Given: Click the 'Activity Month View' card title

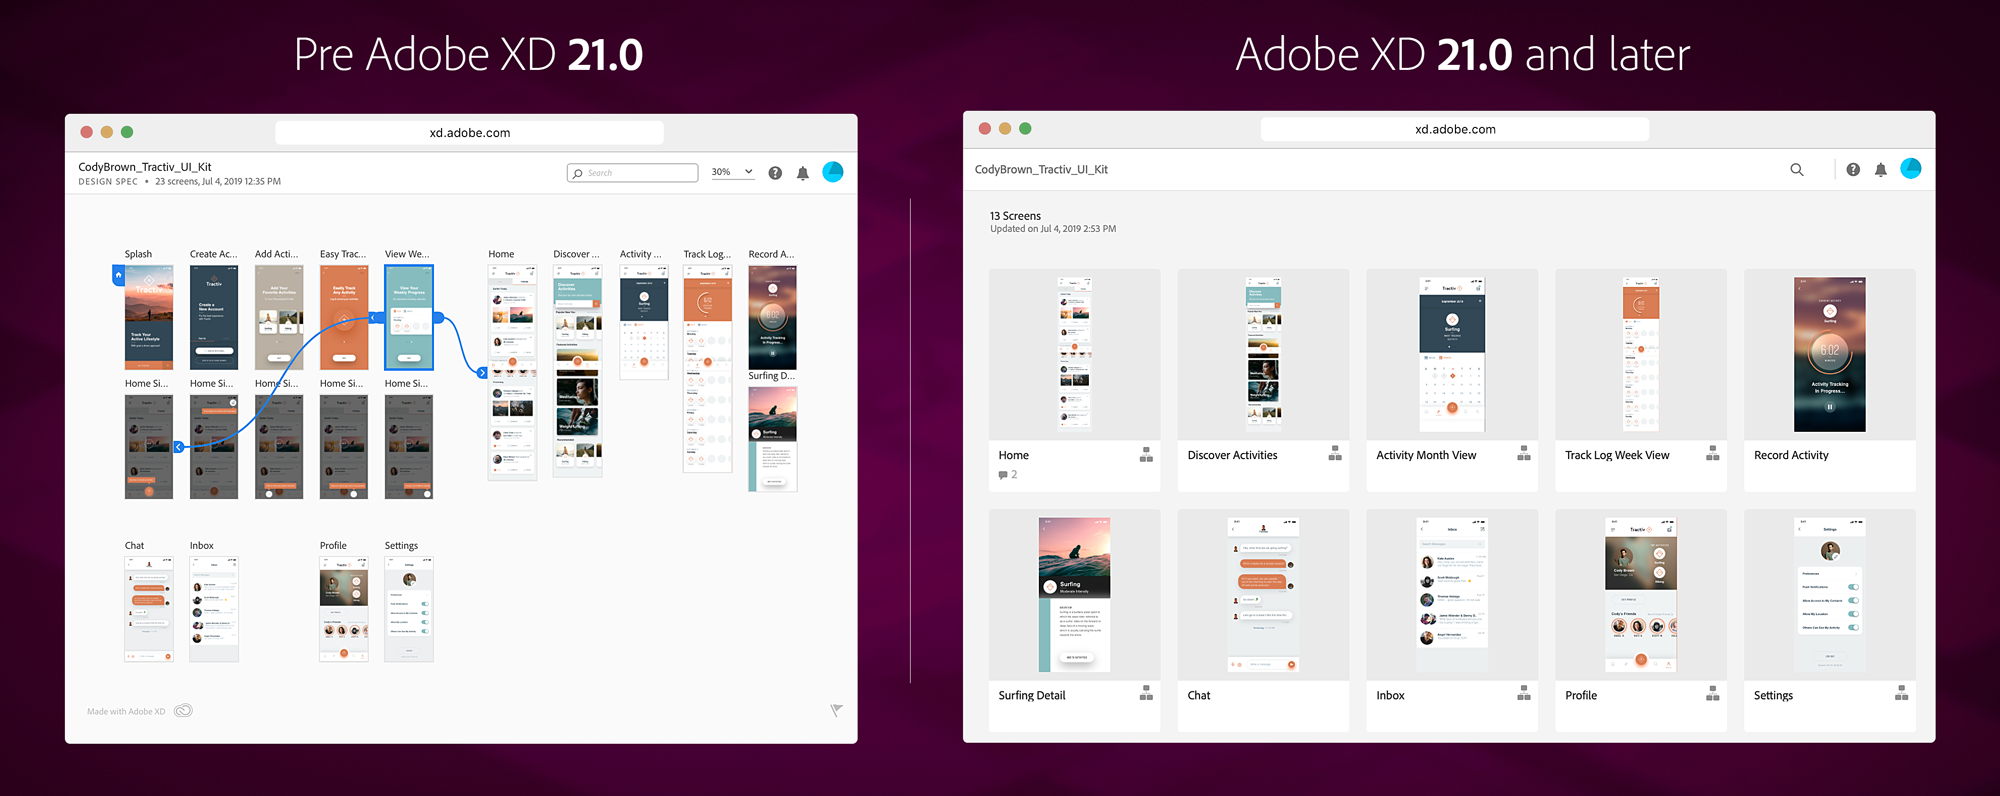Looking at the screenshot, I should pos(1426,455).
